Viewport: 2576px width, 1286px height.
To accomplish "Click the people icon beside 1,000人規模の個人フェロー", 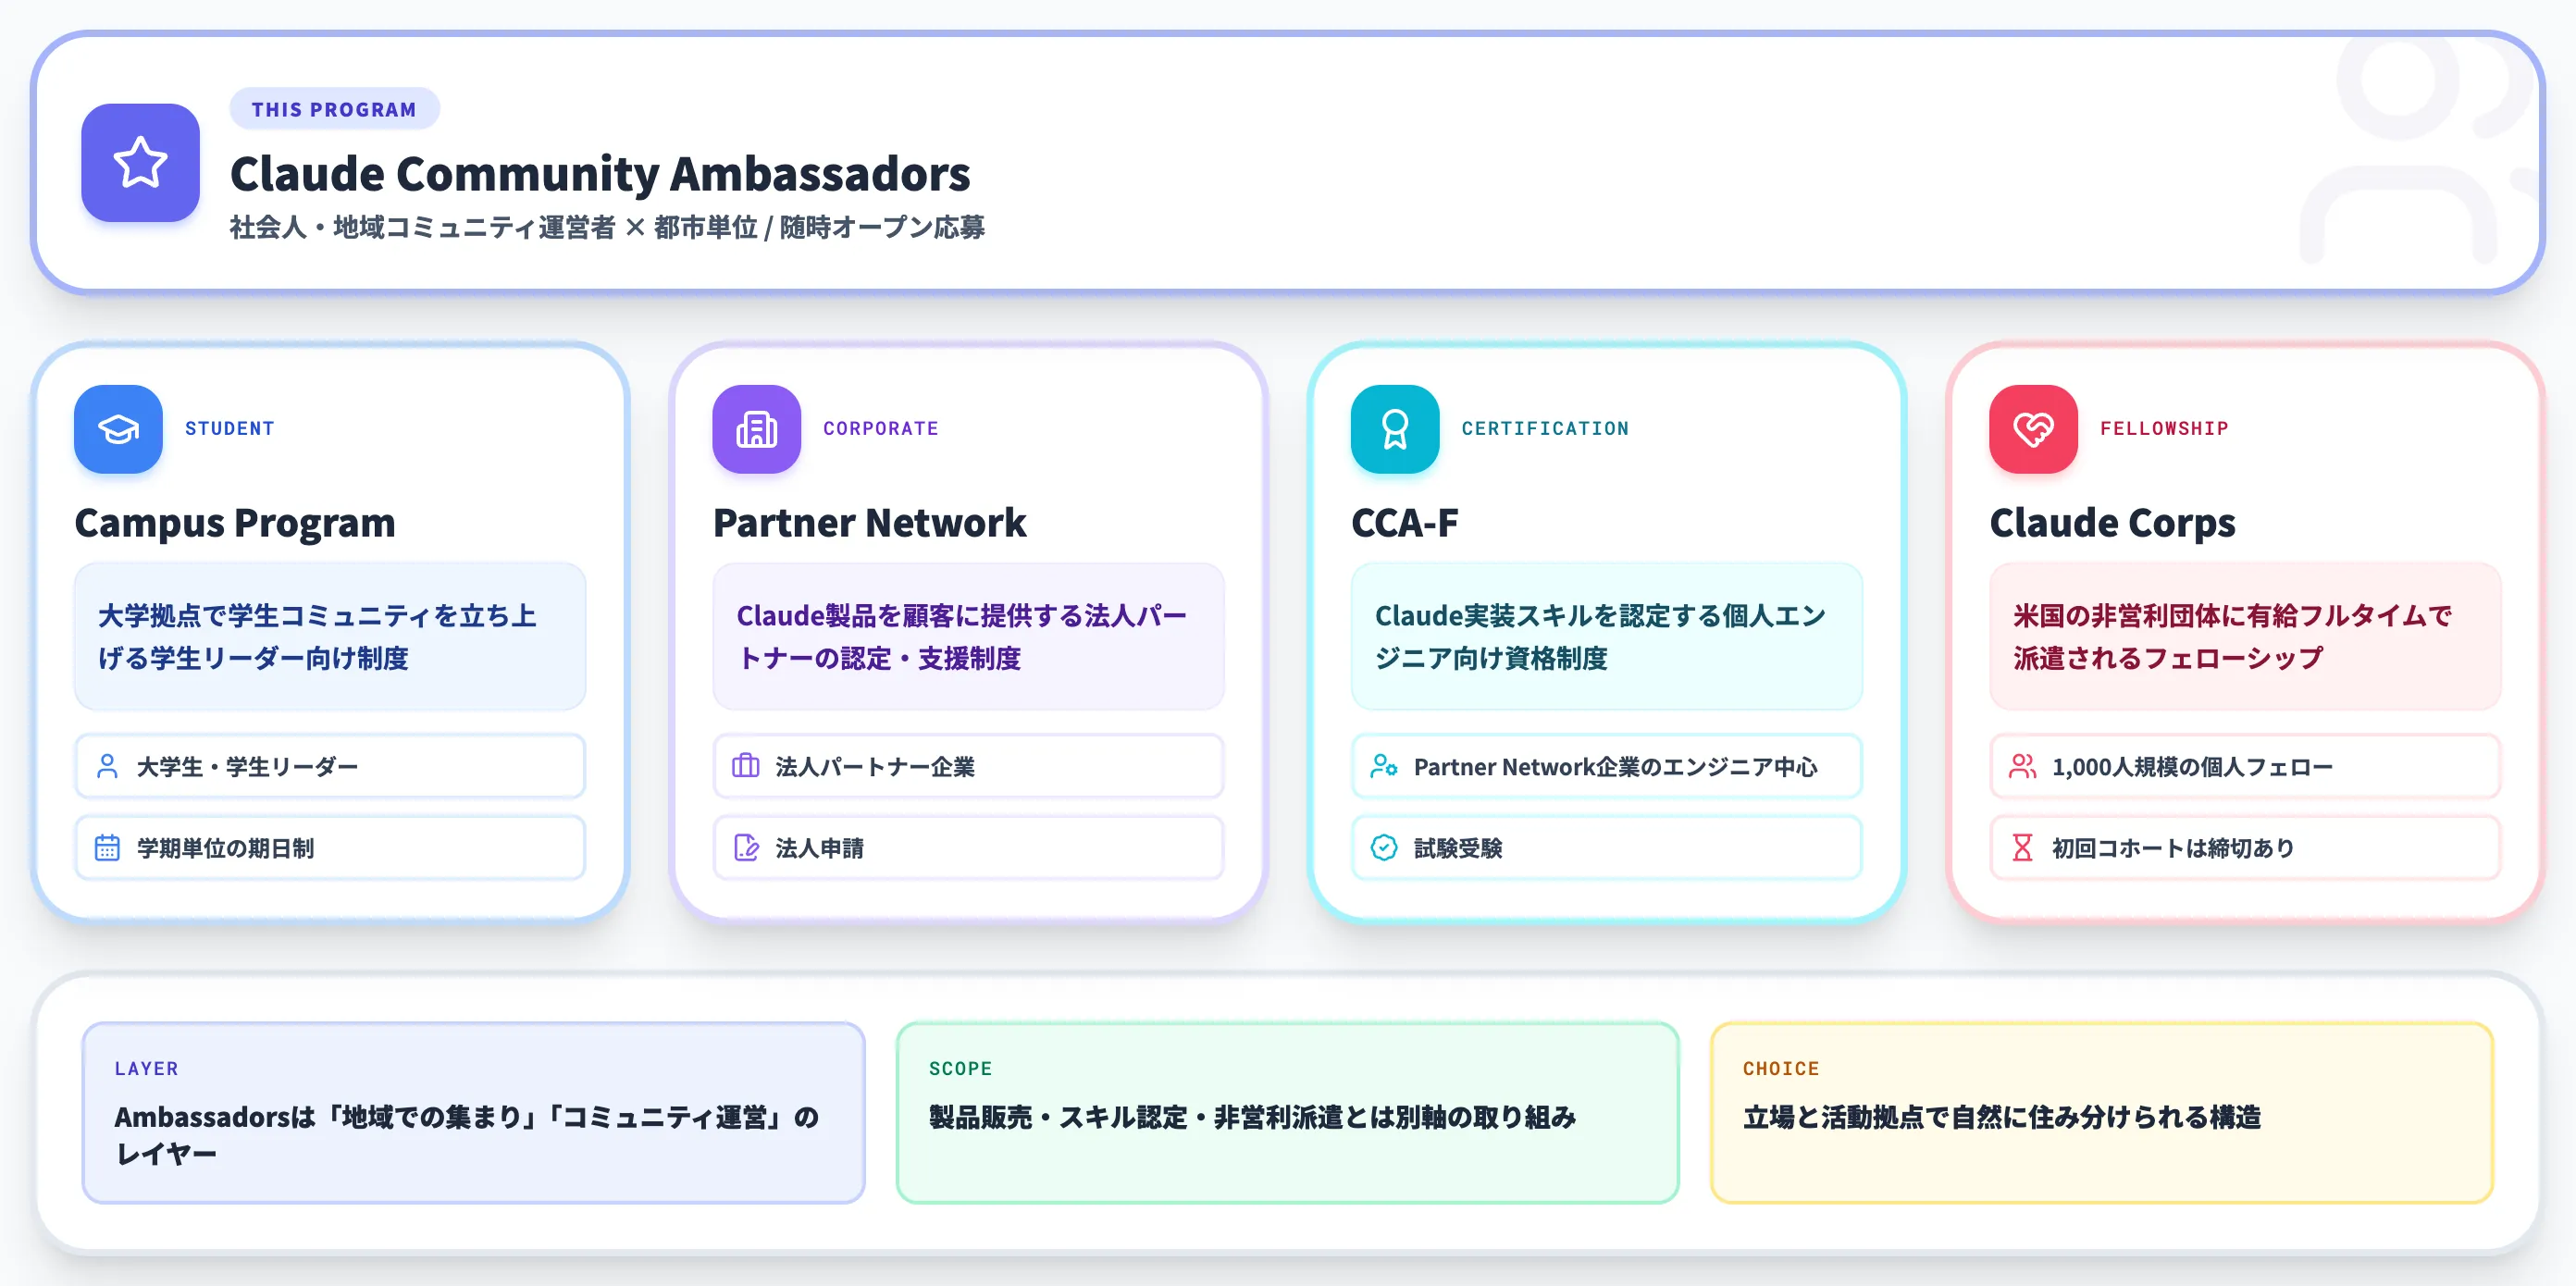I will coord(2022,767).
